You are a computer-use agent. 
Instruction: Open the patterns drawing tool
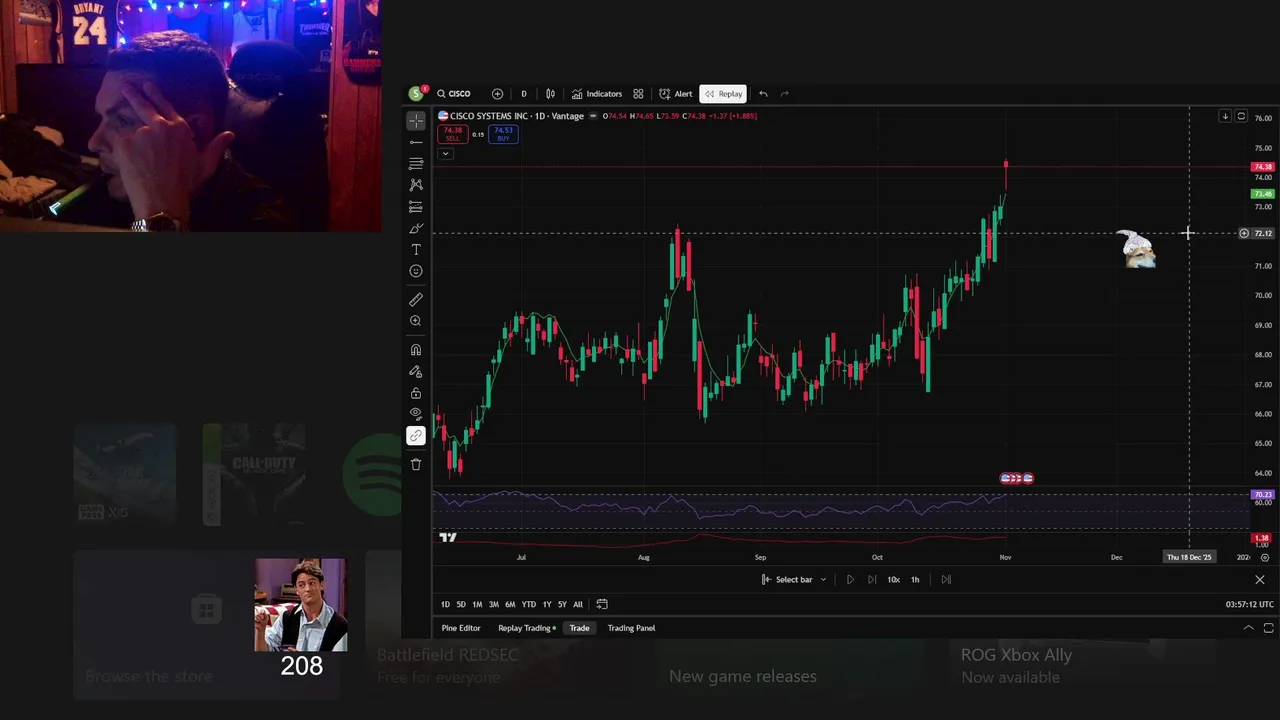416,185
